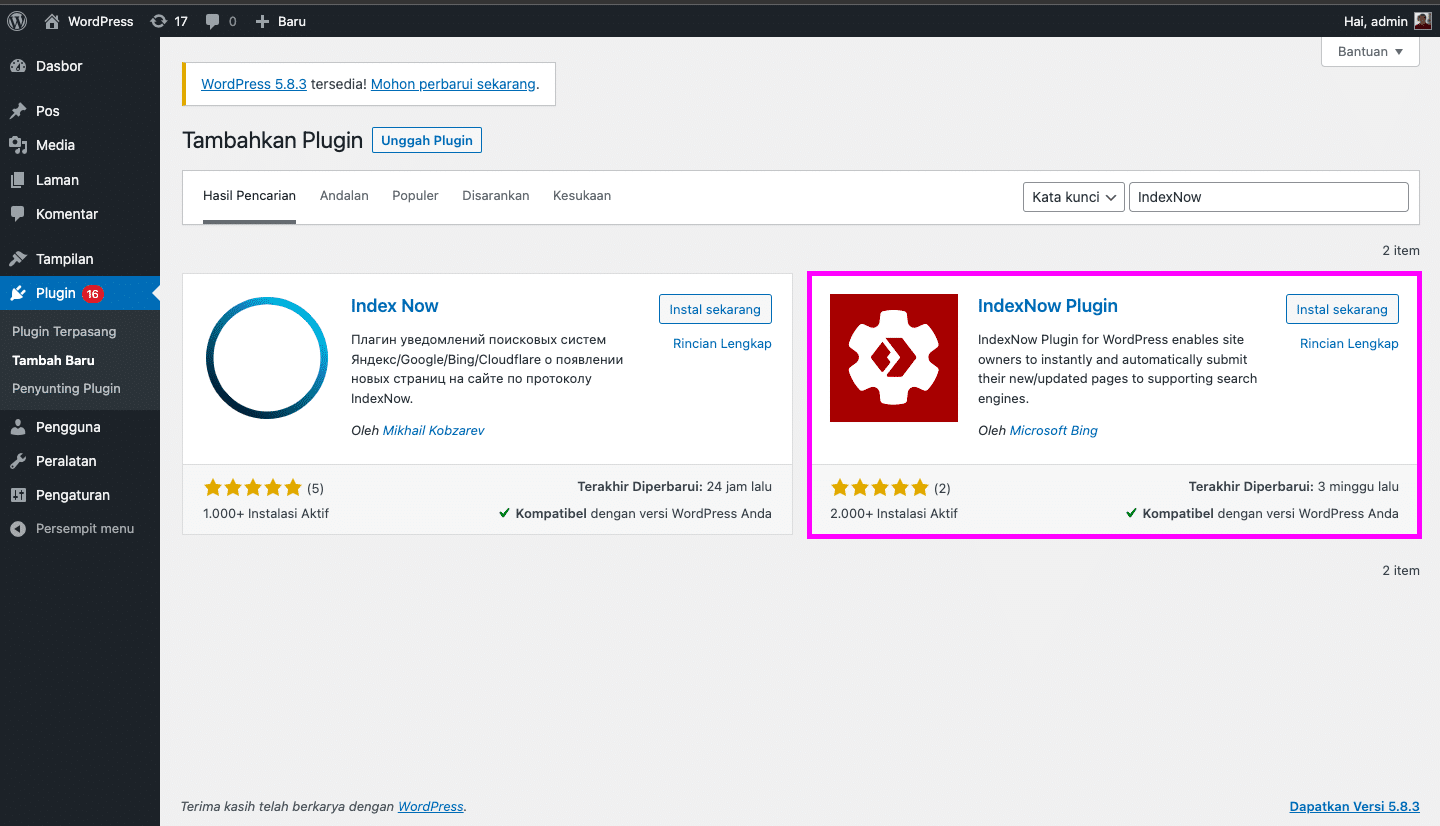
Task: Open Plugin Terpasang in the sidebar submenu
Action: pos(64,331)
